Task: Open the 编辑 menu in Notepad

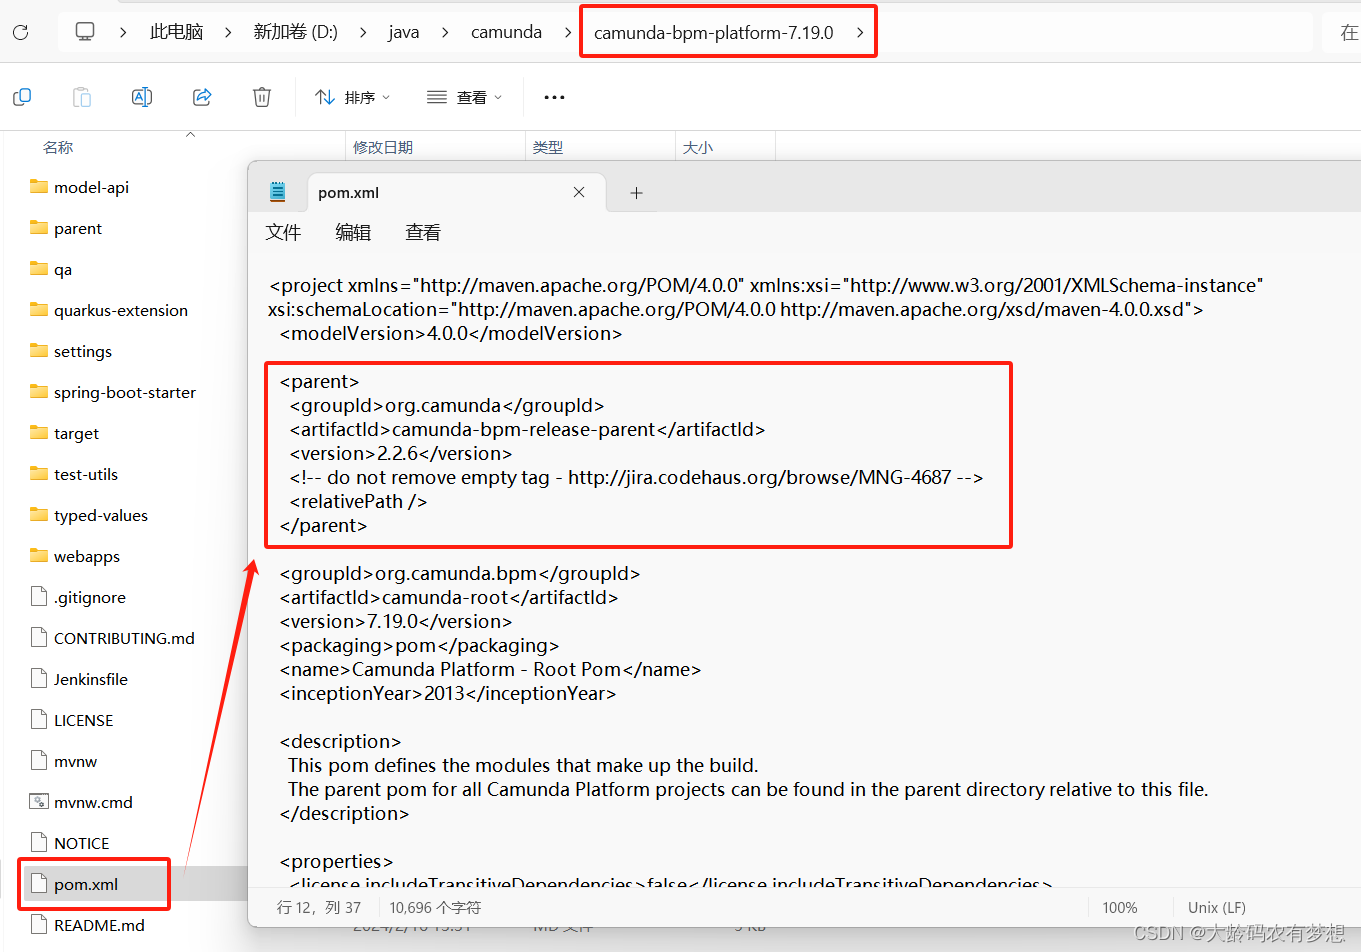Action: coord(353,232)
